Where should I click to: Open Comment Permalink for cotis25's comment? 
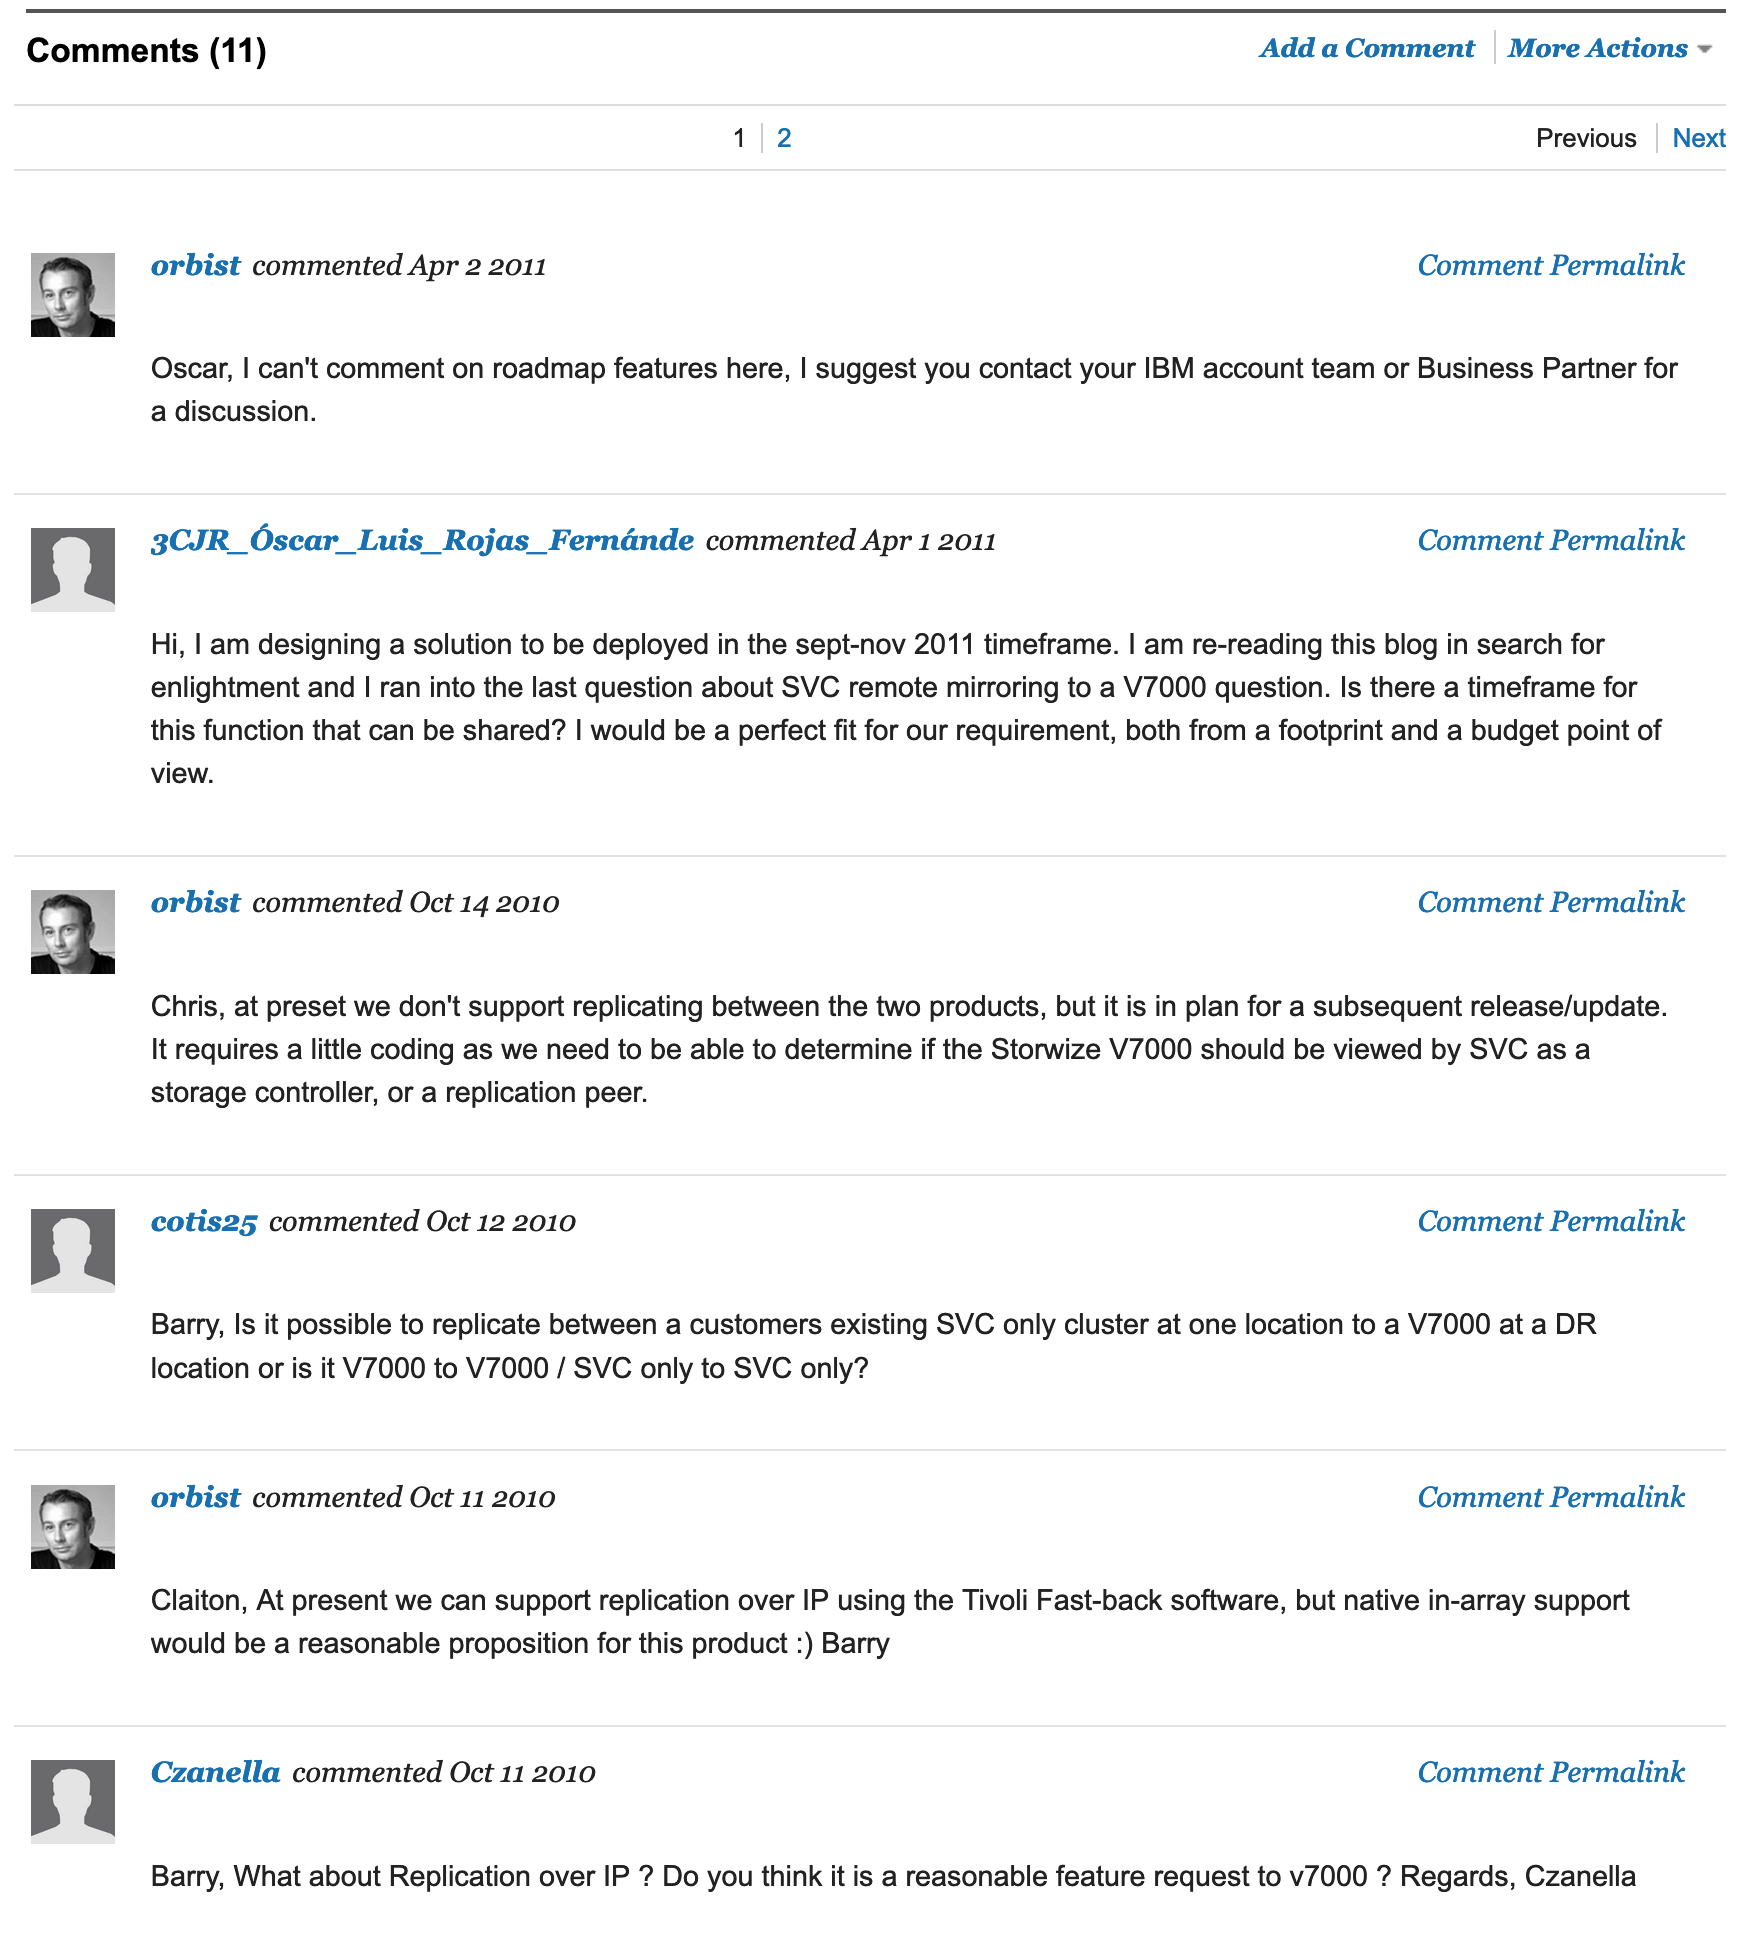pos(1551,1221)
